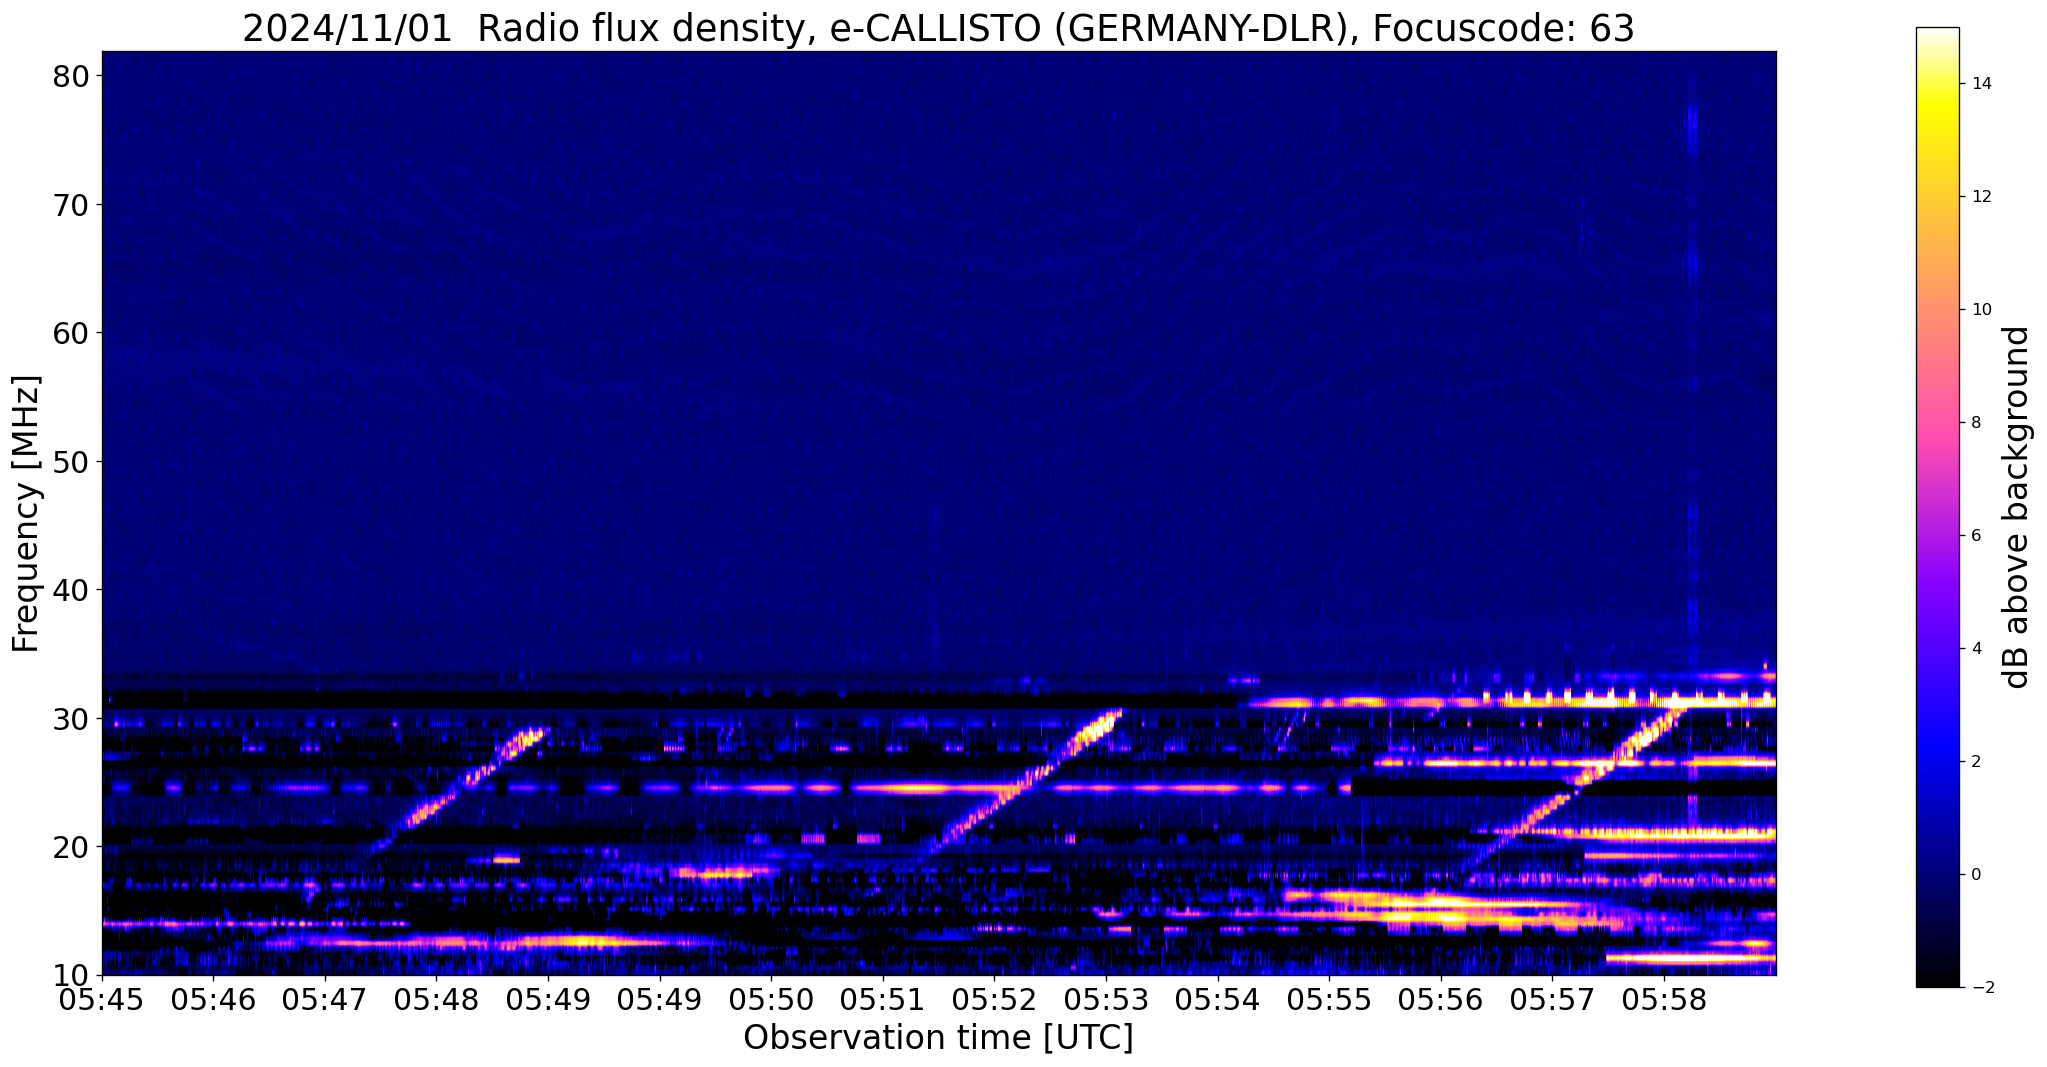Click the 10 tick on the colorbar

[x=1981, y=310]
